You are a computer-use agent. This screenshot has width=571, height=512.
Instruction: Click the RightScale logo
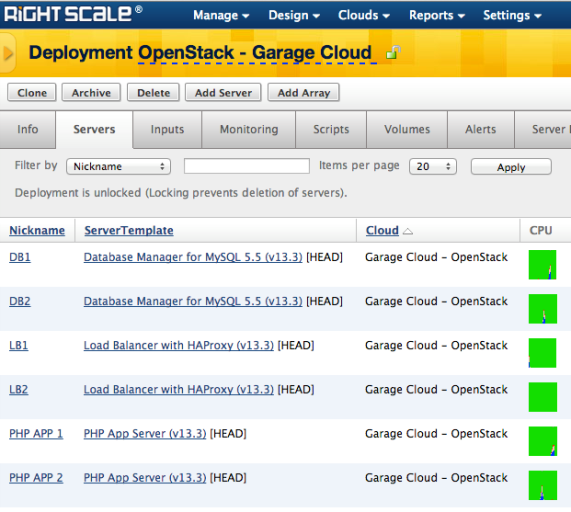click(73, 14)
